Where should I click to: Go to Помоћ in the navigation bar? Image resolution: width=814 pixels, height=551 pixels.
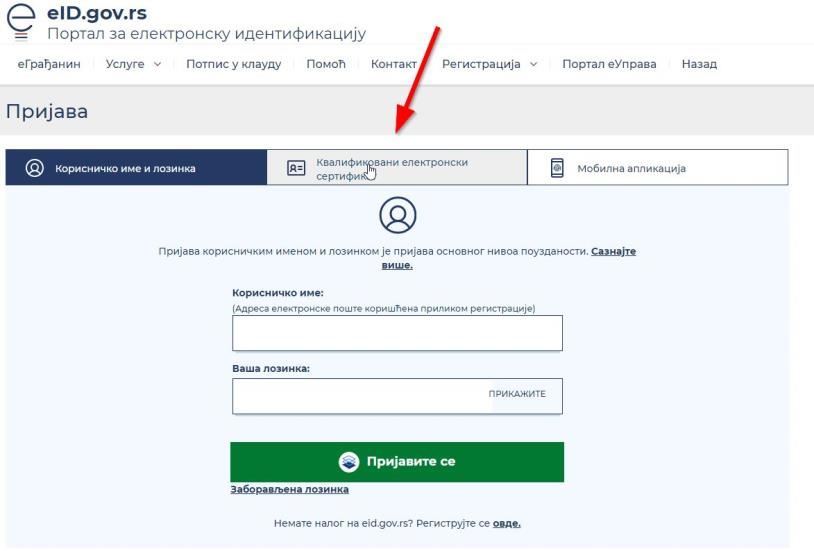325,64
